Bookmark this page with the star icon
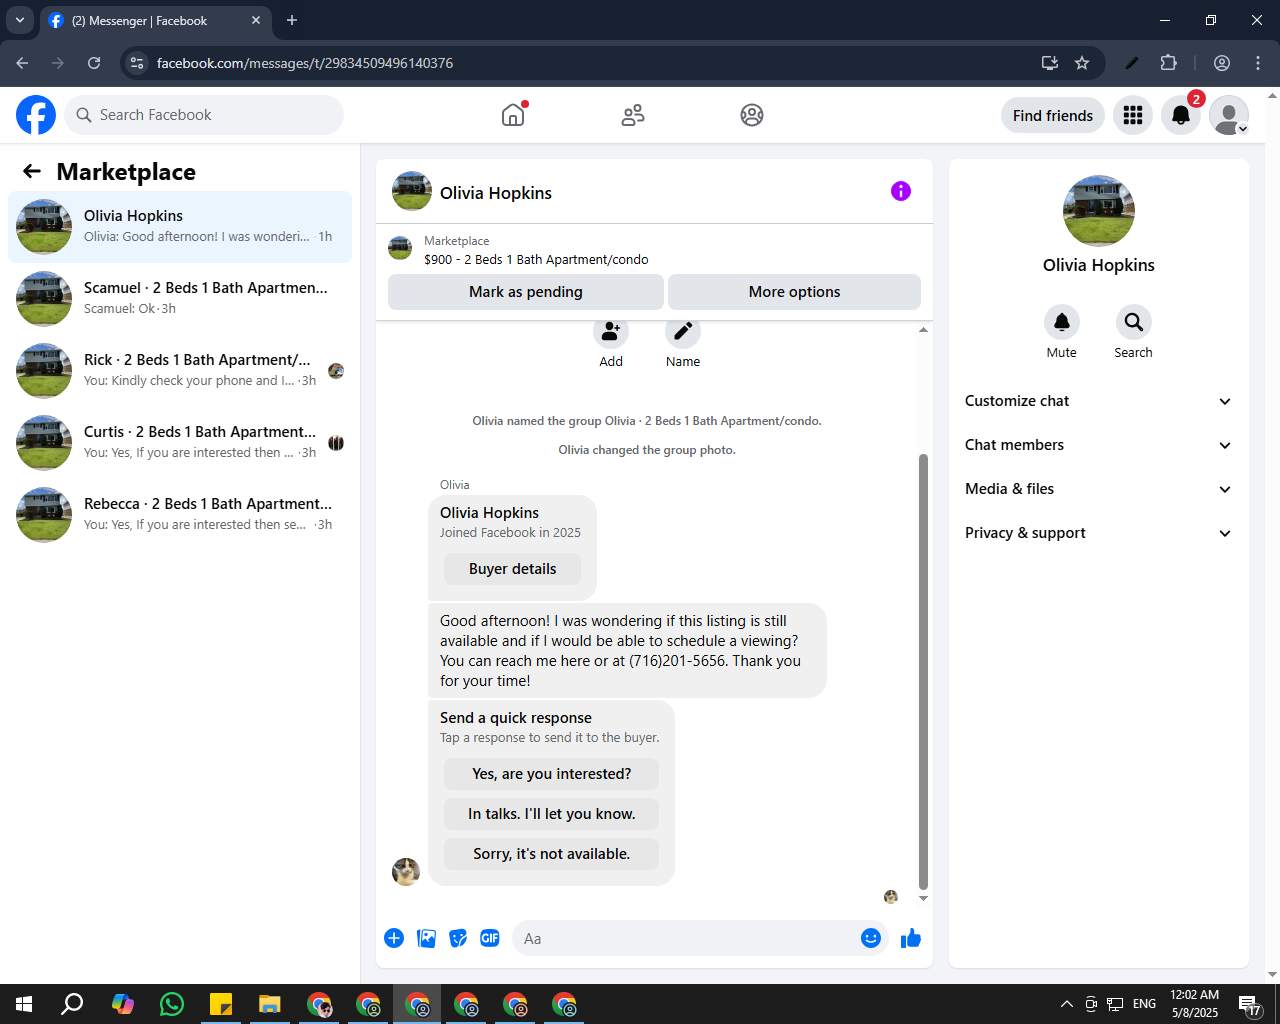Image resolution: width=1280 pixels, height=1024 pixels. [1082, 63]
